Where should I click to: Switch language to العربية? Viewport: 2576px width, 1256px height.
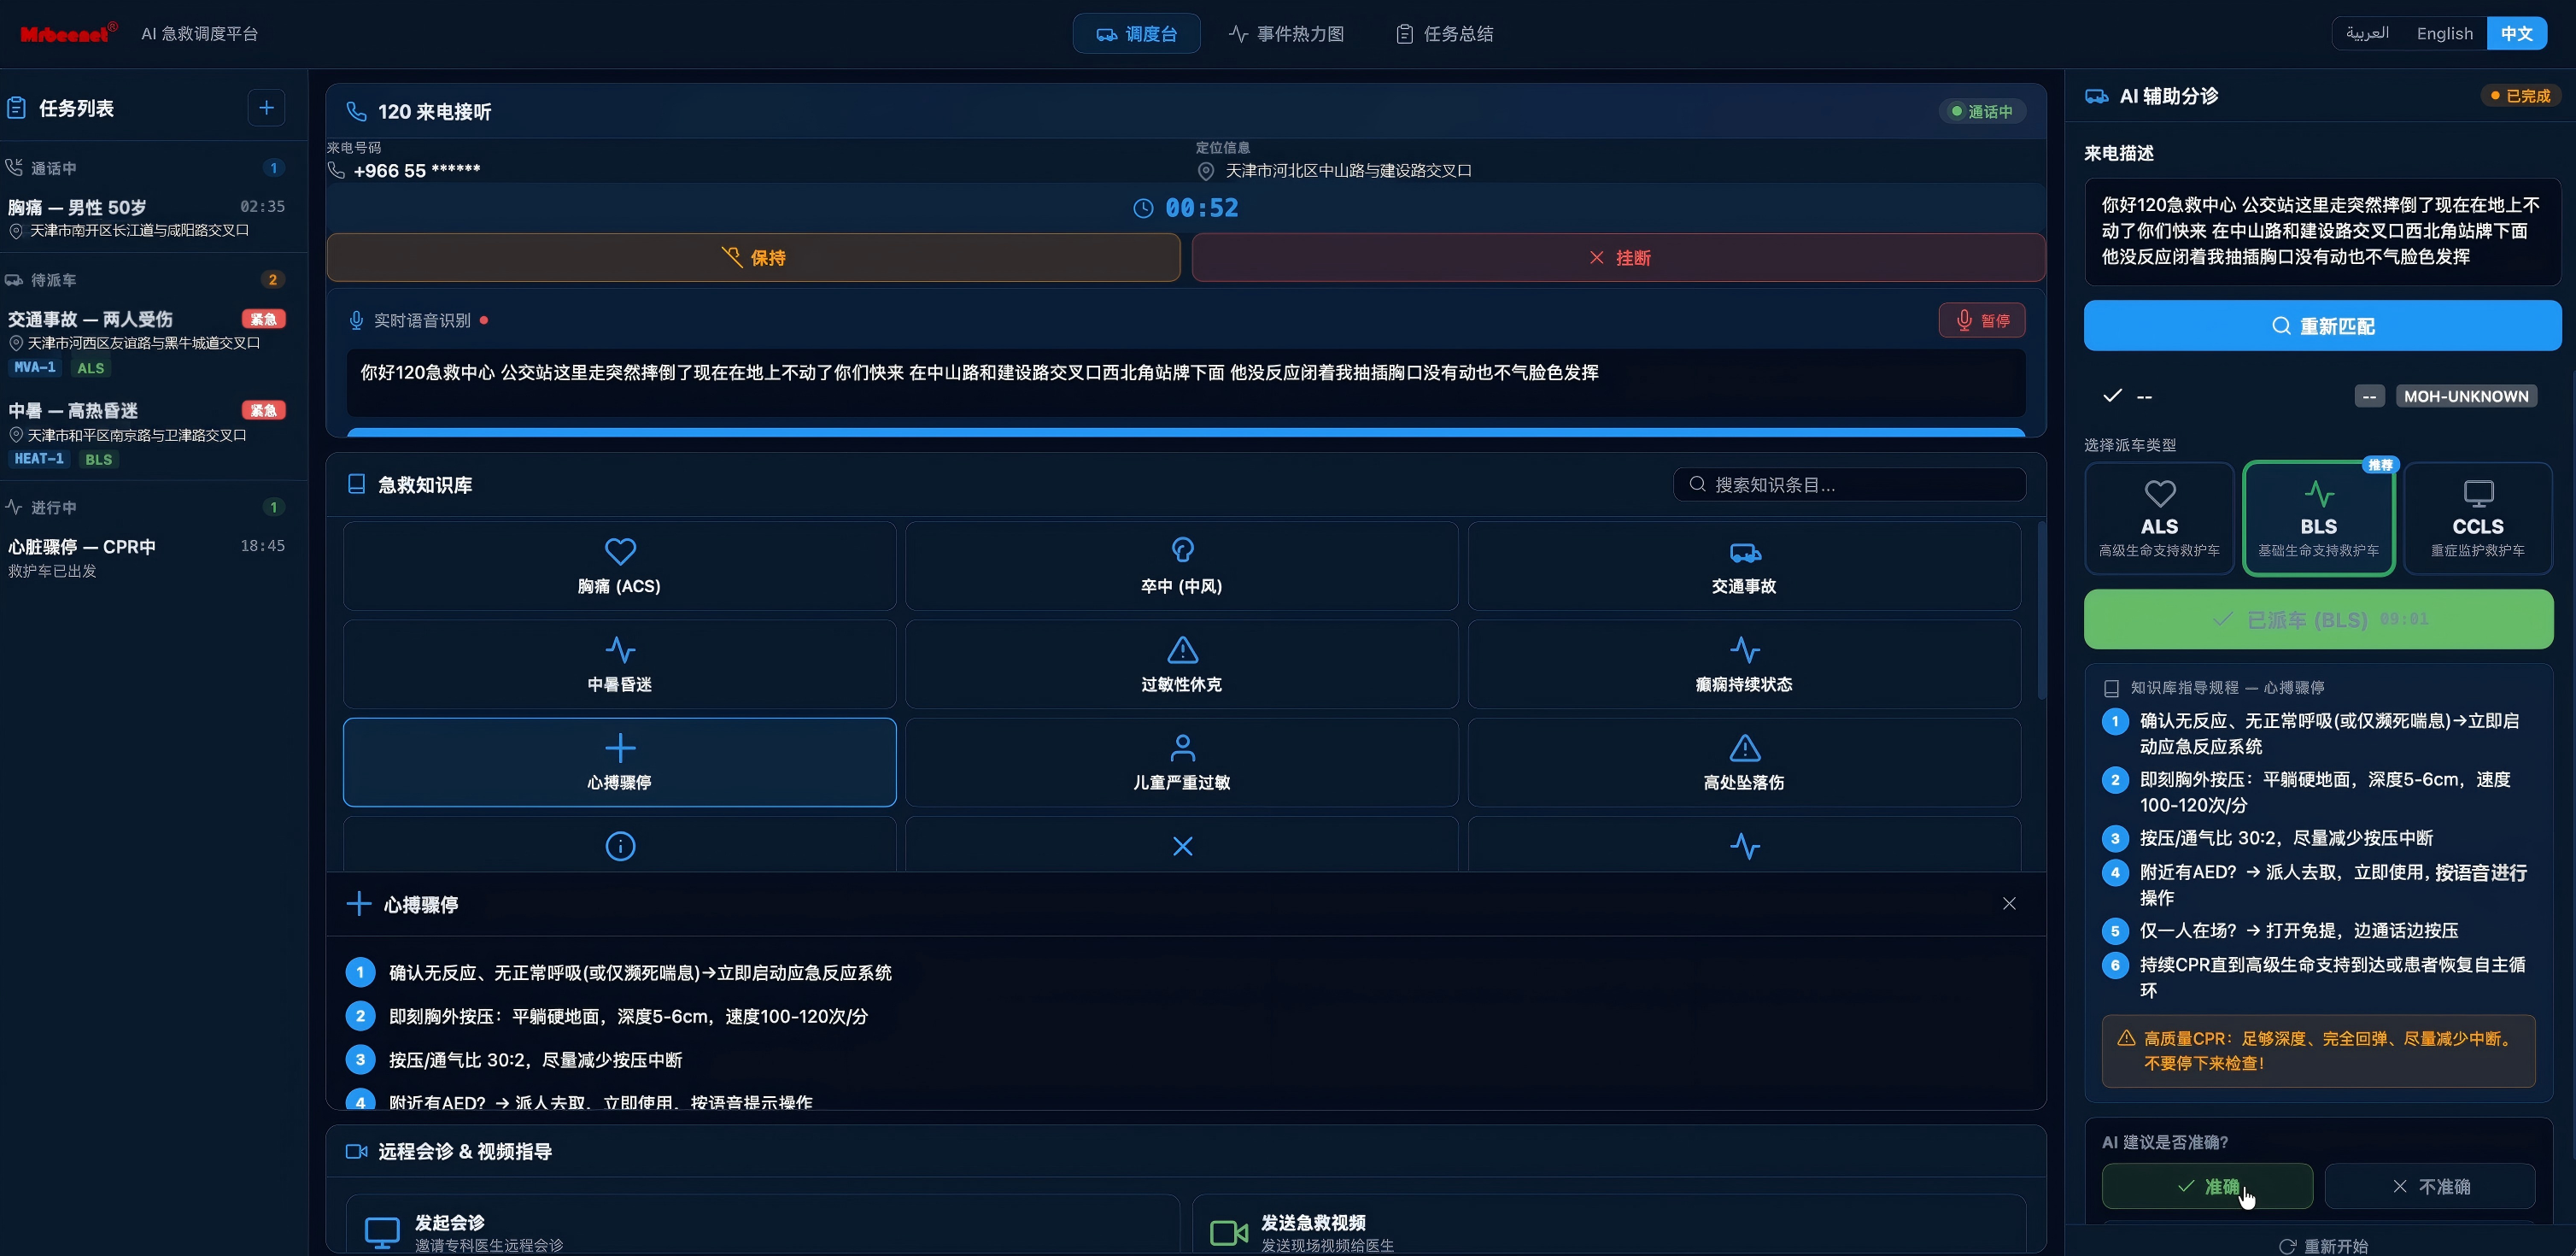[x=2367, y=33]
